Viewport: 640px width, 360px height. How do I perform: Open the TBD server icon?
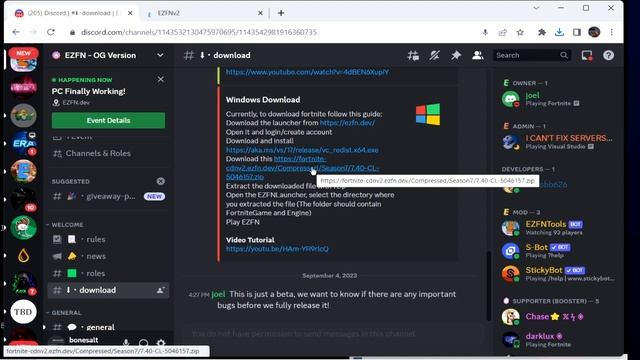[23, 312]
